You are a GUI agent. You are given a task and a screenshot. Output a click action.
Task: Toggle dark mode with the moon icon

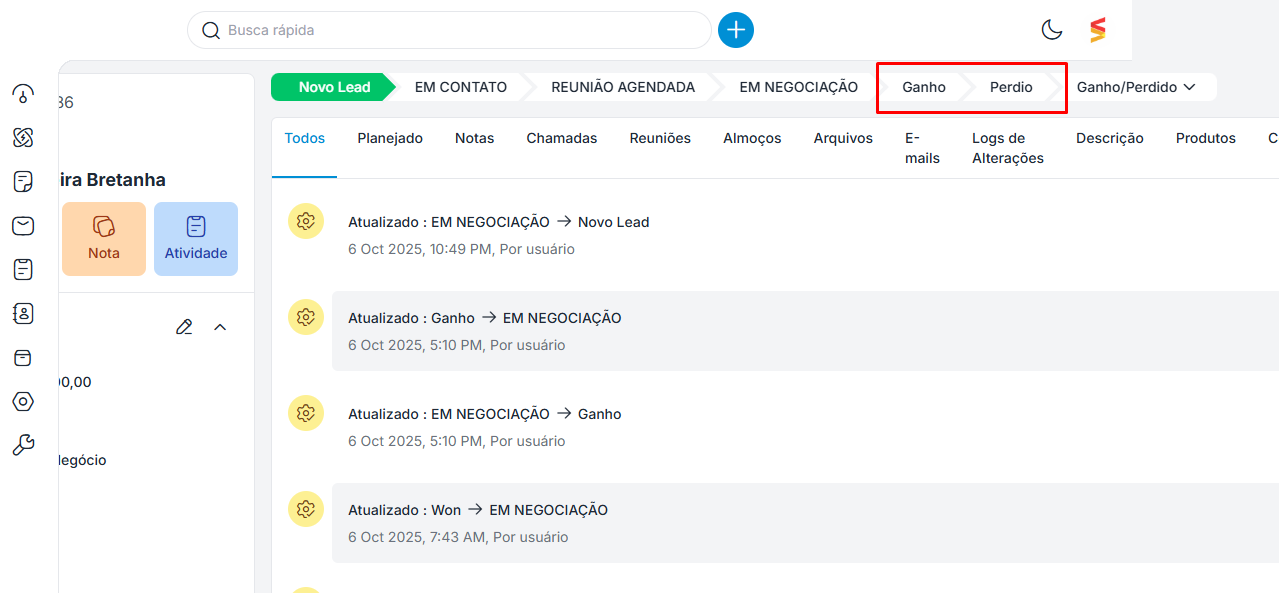[1052, 30]
